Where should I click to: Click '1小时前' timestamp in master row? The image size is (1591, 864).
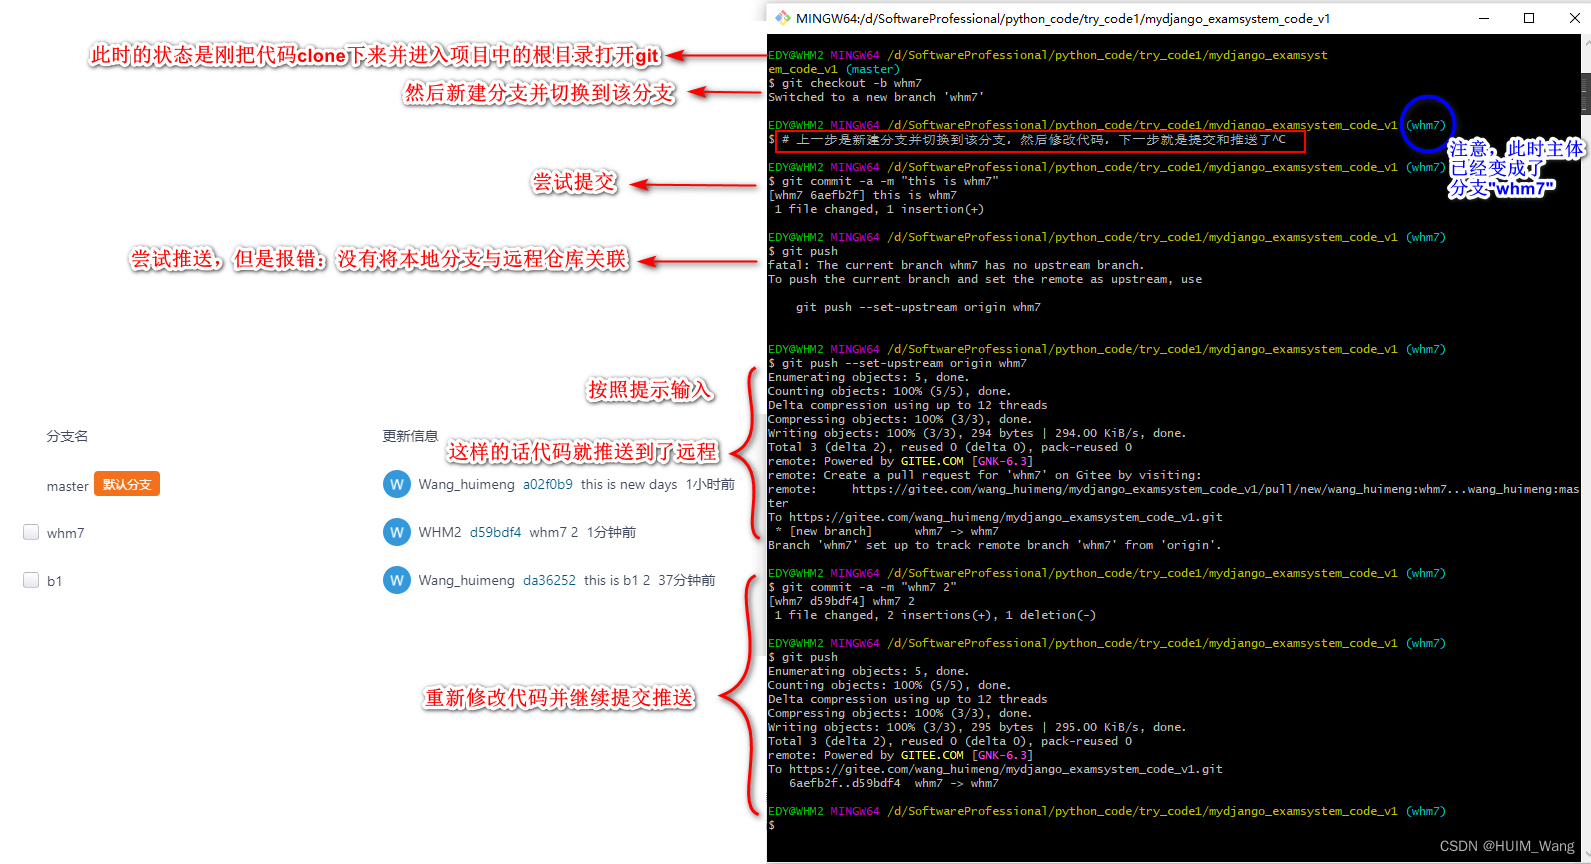(x=710, y=484)
